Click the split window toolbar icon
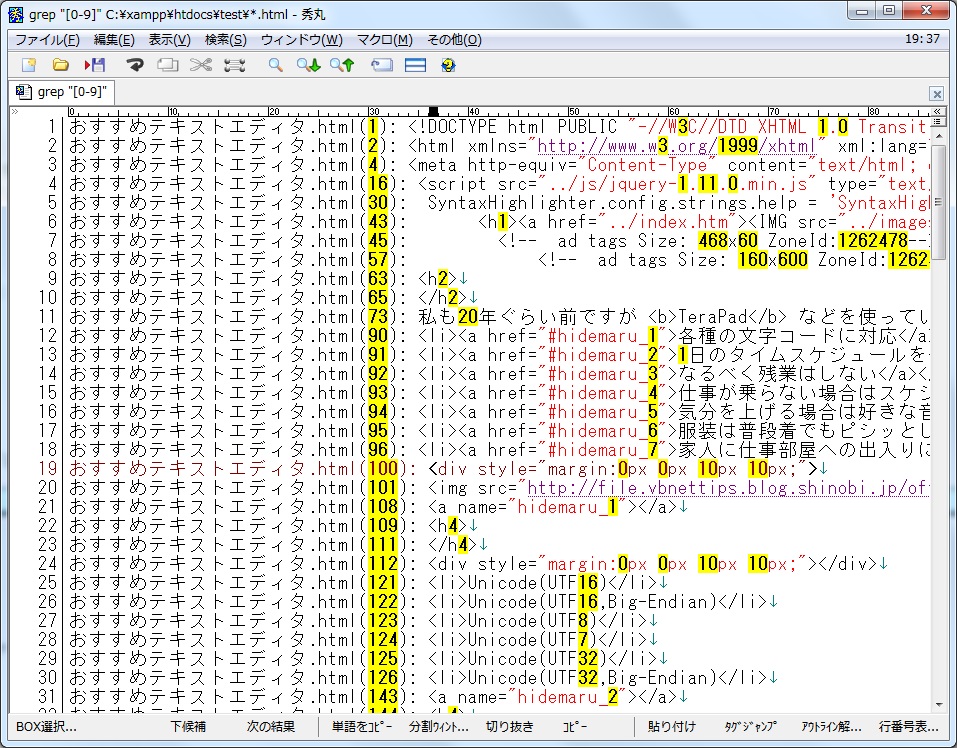Viewport: 957px width, 748px height. 416,65
